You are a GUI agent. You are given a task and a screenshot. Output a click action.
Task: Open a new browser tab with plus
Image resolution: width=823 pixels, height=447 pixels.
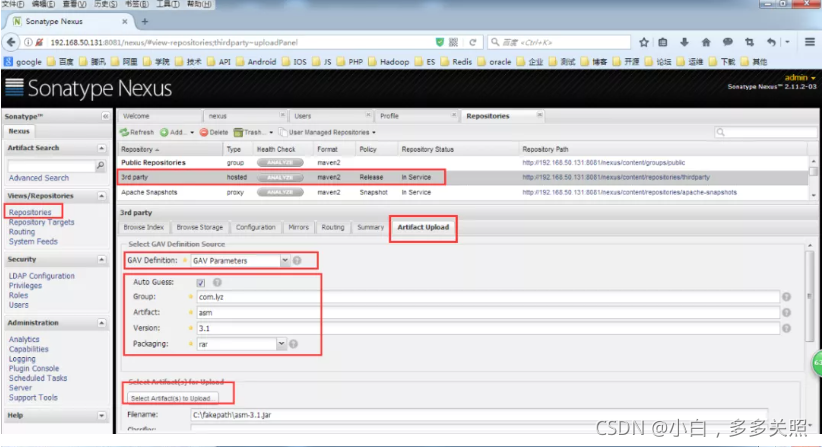click(x=145, y=22)
